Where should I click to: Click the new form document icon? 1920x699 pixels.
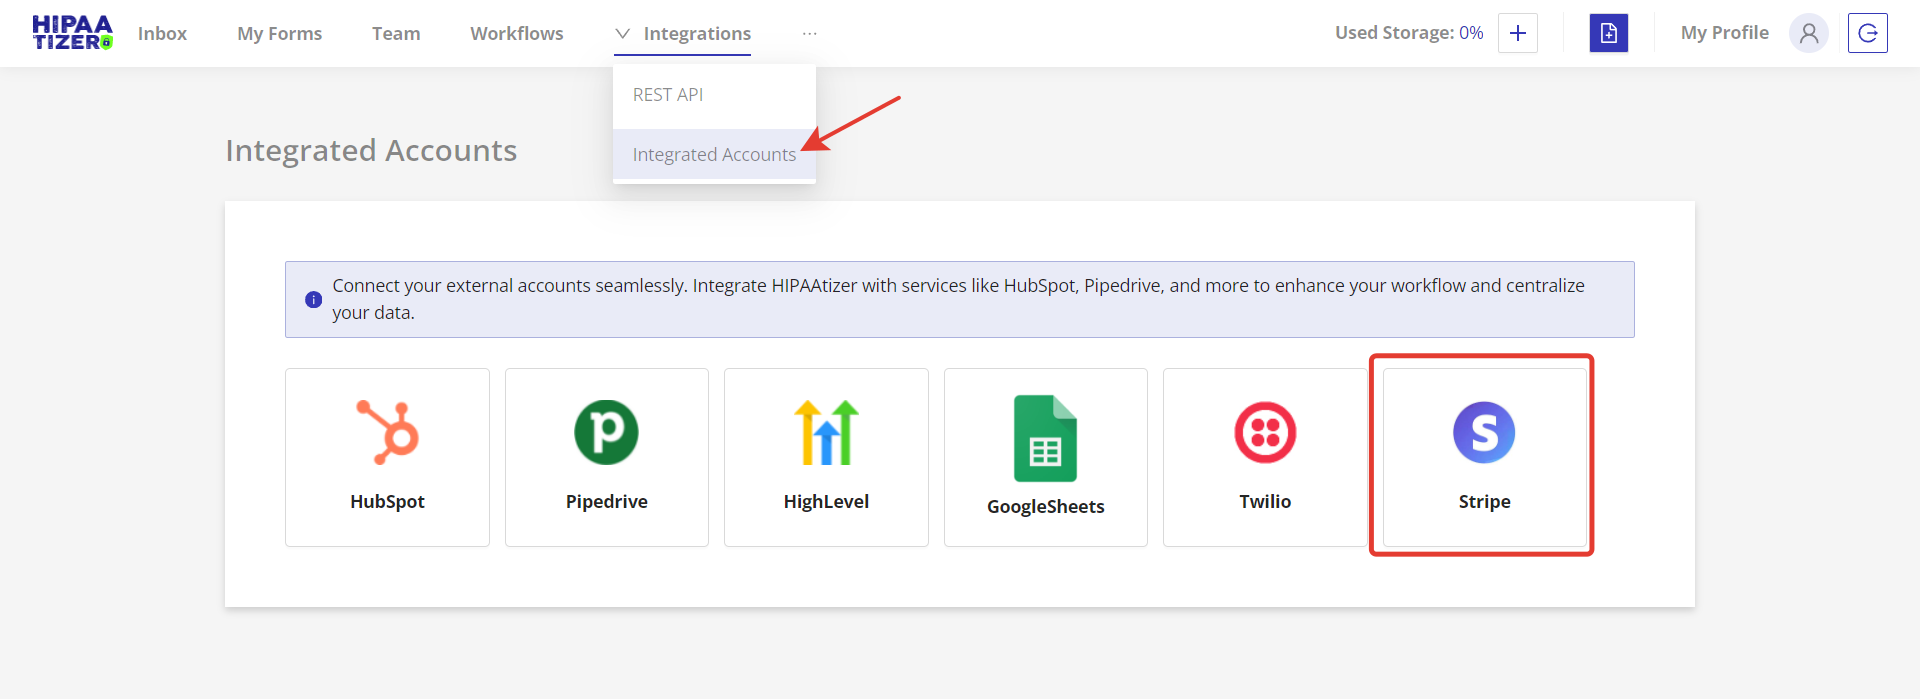click(1608, 33)
